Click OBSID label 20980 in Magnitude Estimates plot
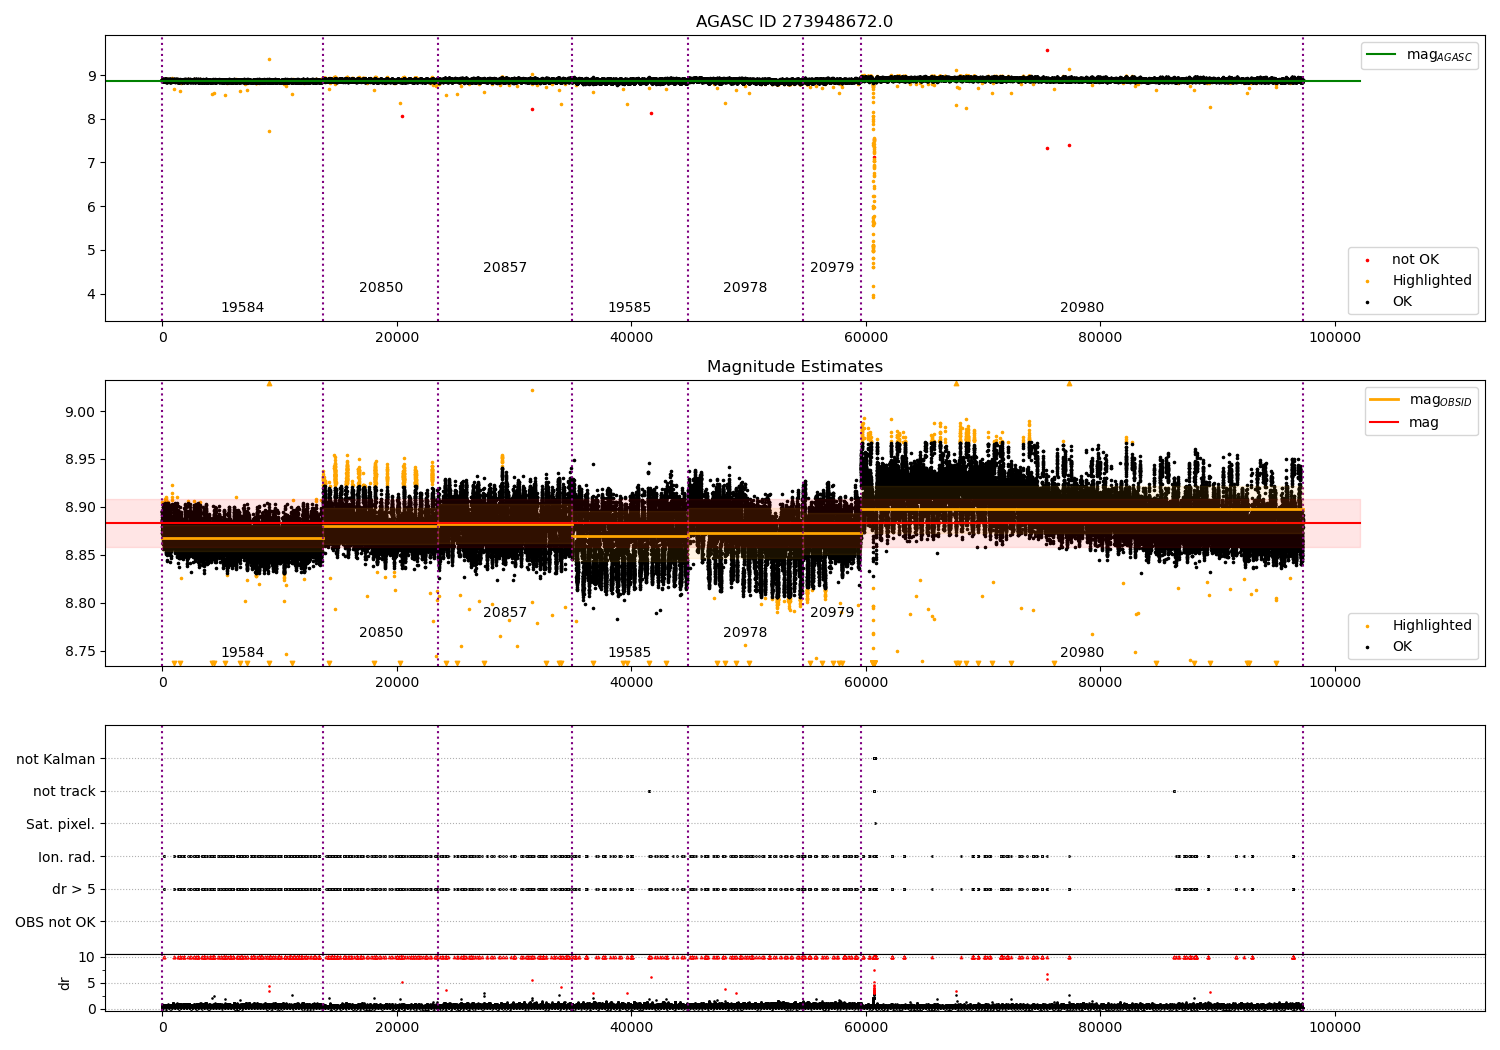This screenshot has width=1500, height=1050. (1082, 653)
